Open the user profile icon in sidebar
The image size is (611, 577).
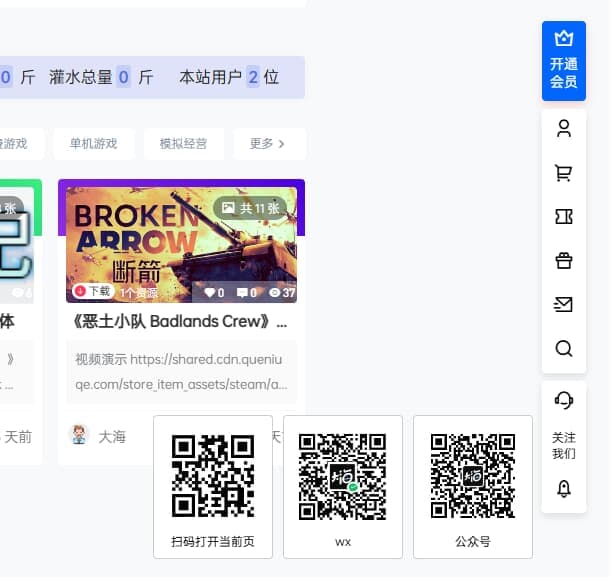coord(563,129)
